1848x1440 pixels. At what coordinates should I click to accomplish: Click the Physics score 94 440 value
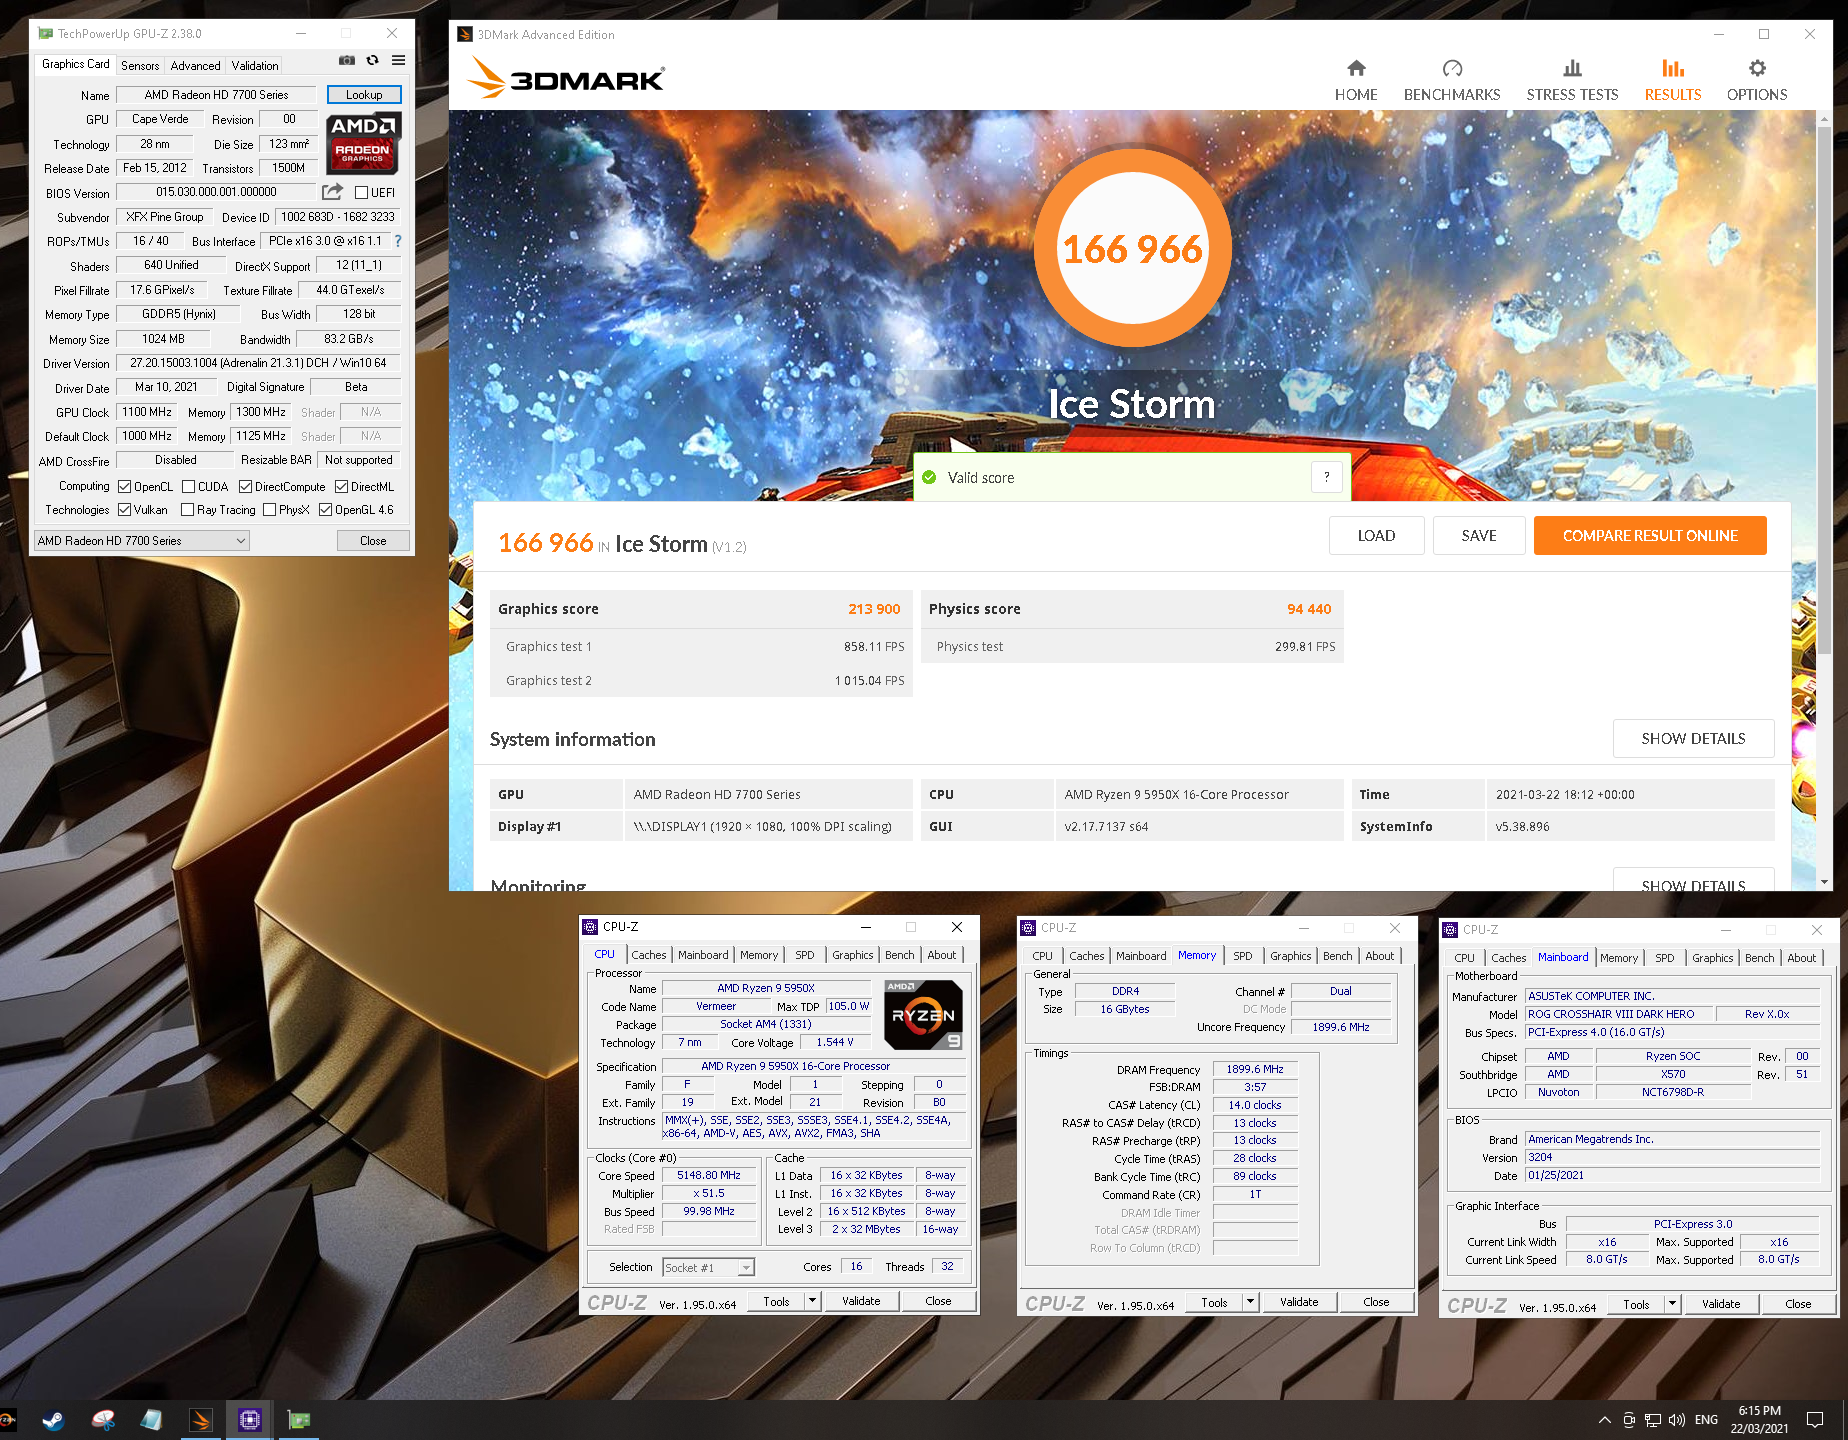1309,608
